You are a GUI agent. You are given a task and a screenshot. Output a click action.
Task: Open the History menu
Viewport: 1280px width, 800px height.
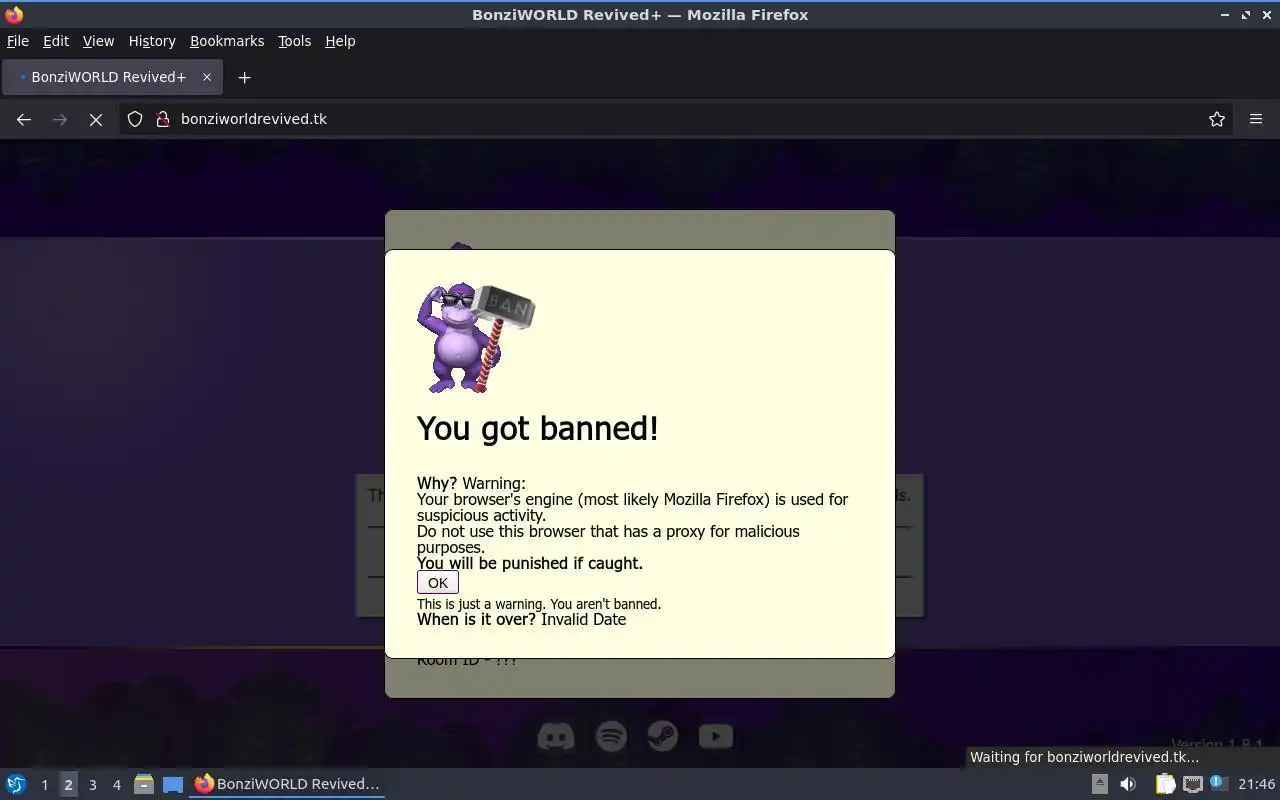(152, 41)
